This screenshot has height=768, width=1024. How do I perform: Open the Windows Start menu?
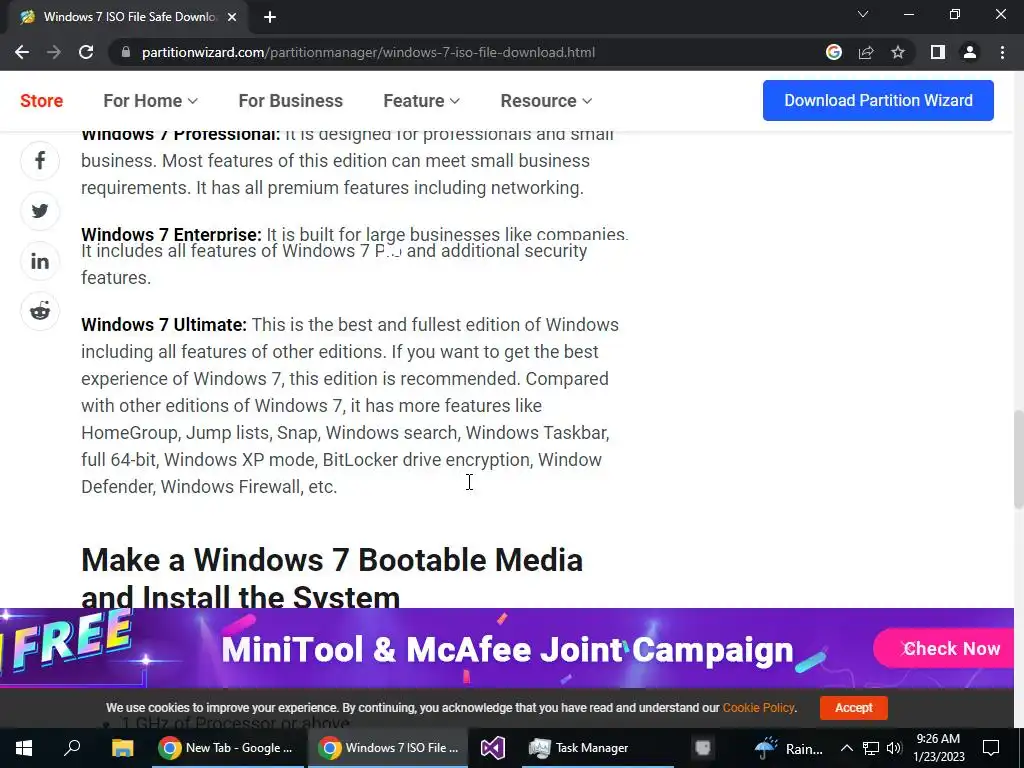pos(24,748)
